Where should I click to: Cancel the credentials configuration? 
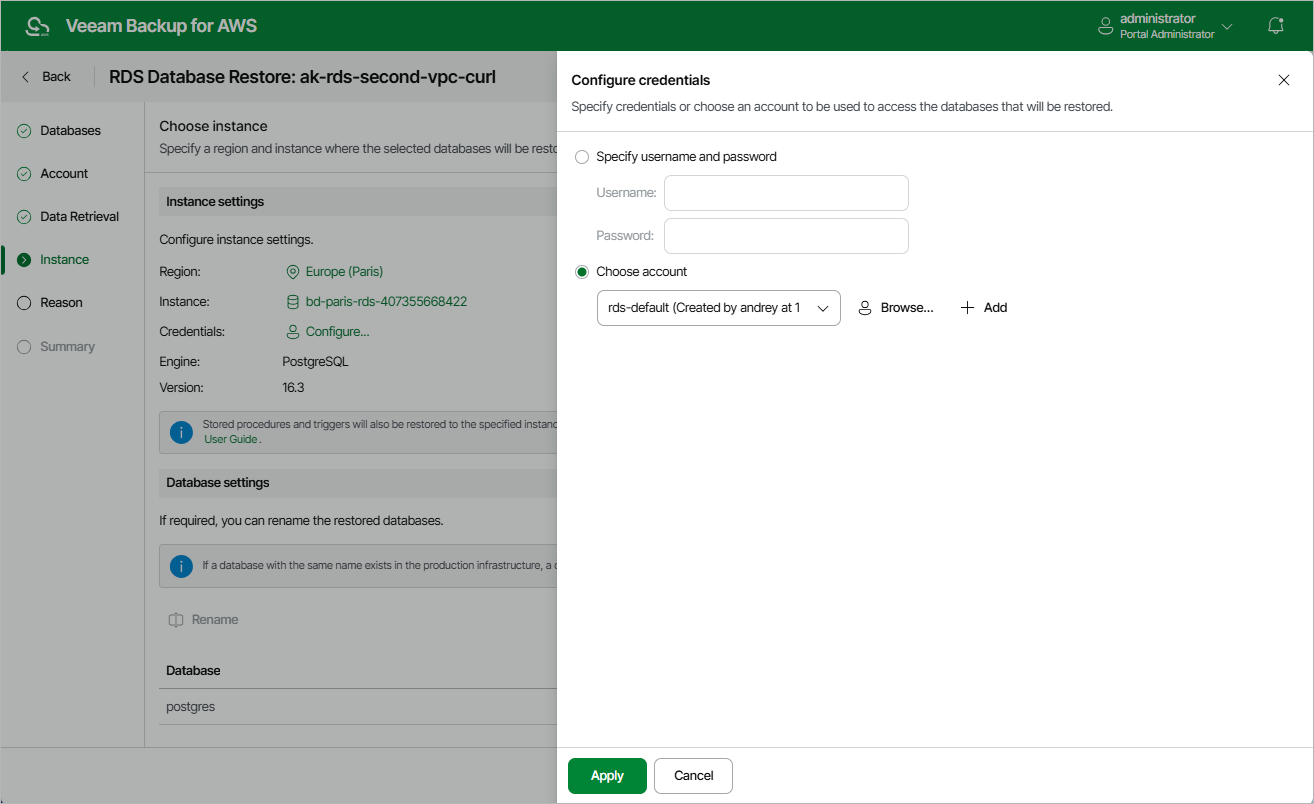pyautogui.click(x=693, y=776)
